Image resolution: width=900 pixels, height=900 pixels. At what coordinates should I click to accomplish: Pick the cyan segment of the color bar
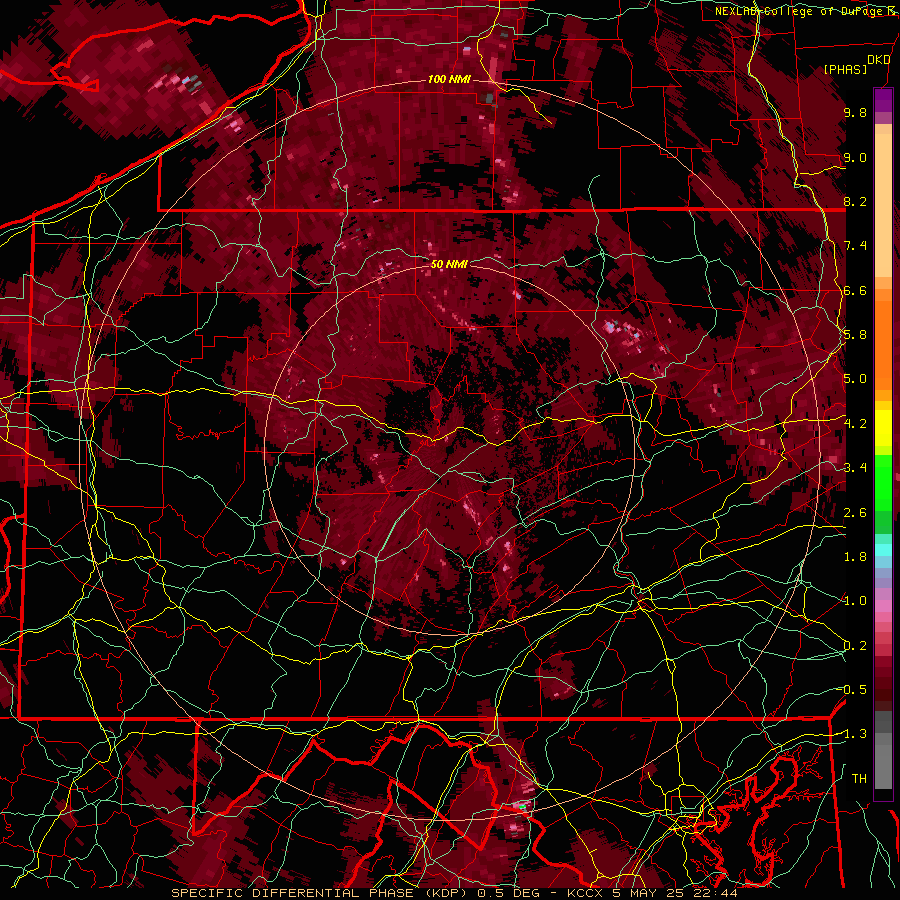[883, 550]
